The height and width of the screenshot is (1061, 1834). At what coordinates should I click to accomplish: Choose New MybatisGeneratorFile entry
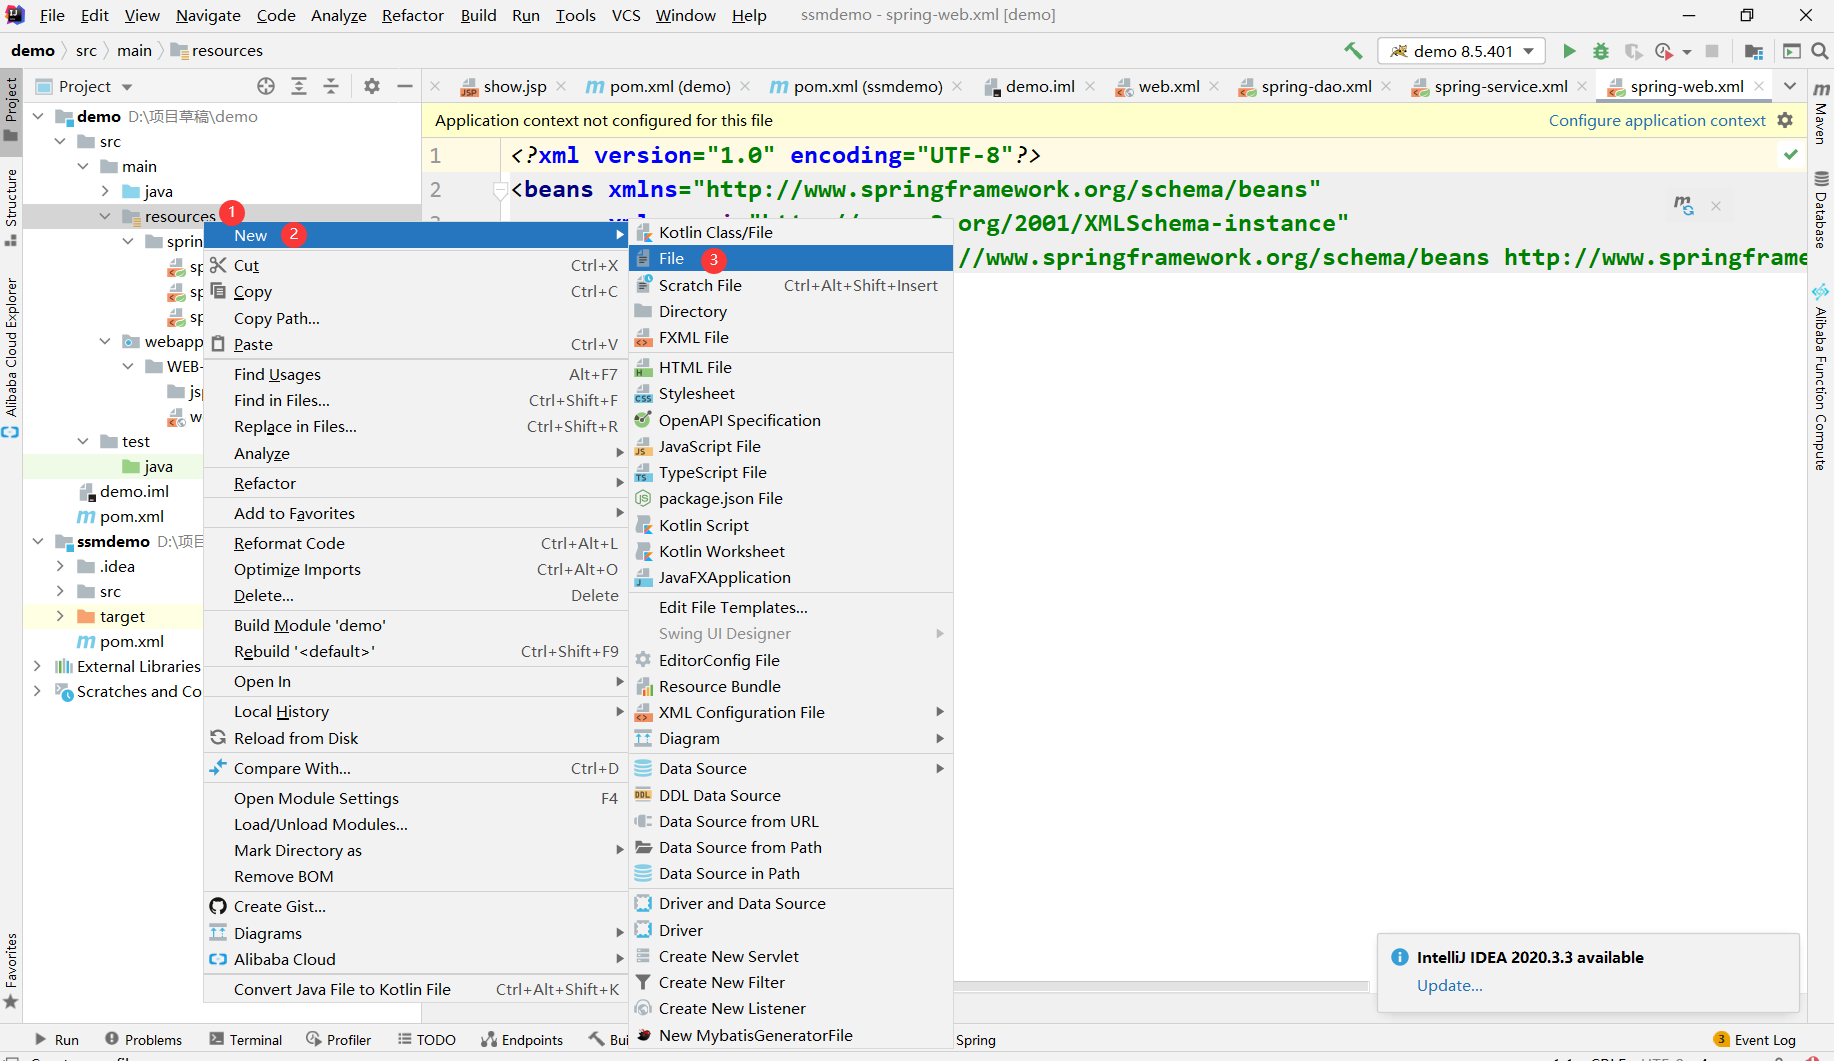[790, 1035]
